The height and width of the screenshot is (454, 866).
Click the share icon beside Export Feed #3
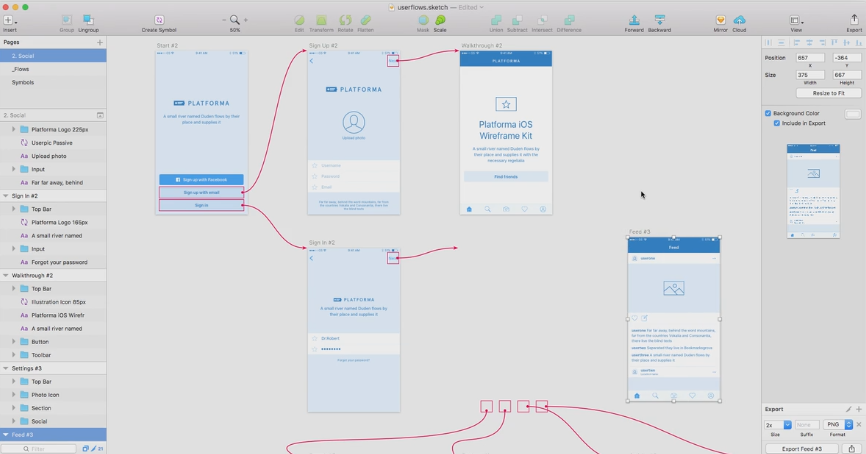(852, 449)
